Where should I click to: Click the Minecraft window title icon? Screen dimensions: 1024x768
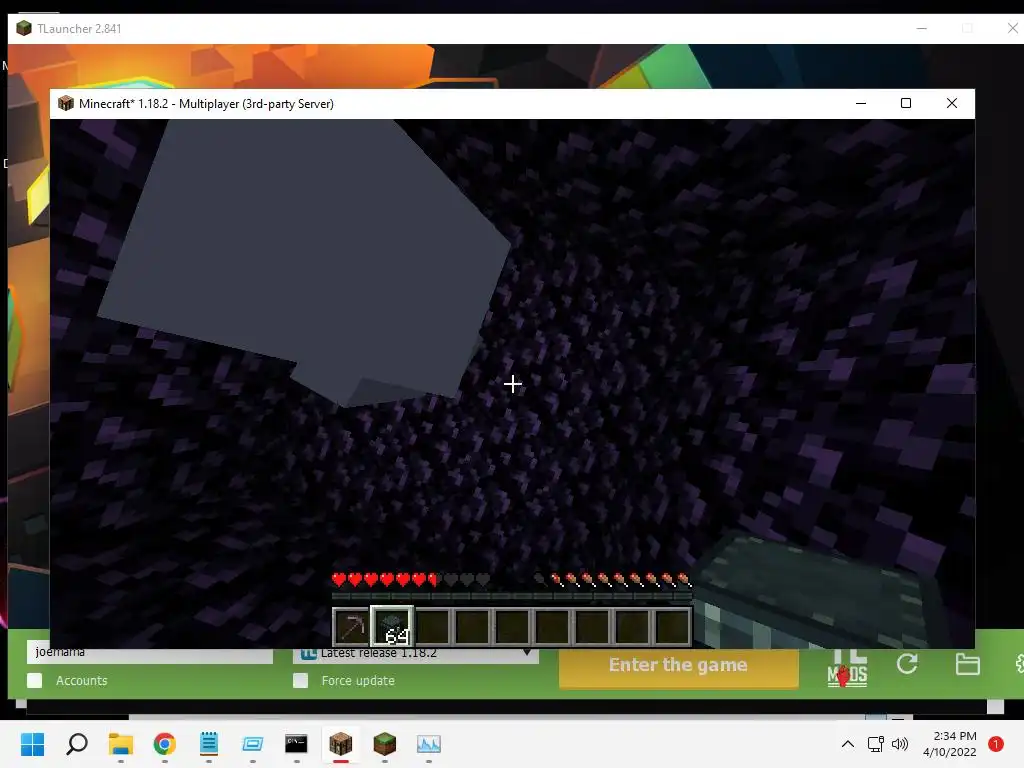66,103
